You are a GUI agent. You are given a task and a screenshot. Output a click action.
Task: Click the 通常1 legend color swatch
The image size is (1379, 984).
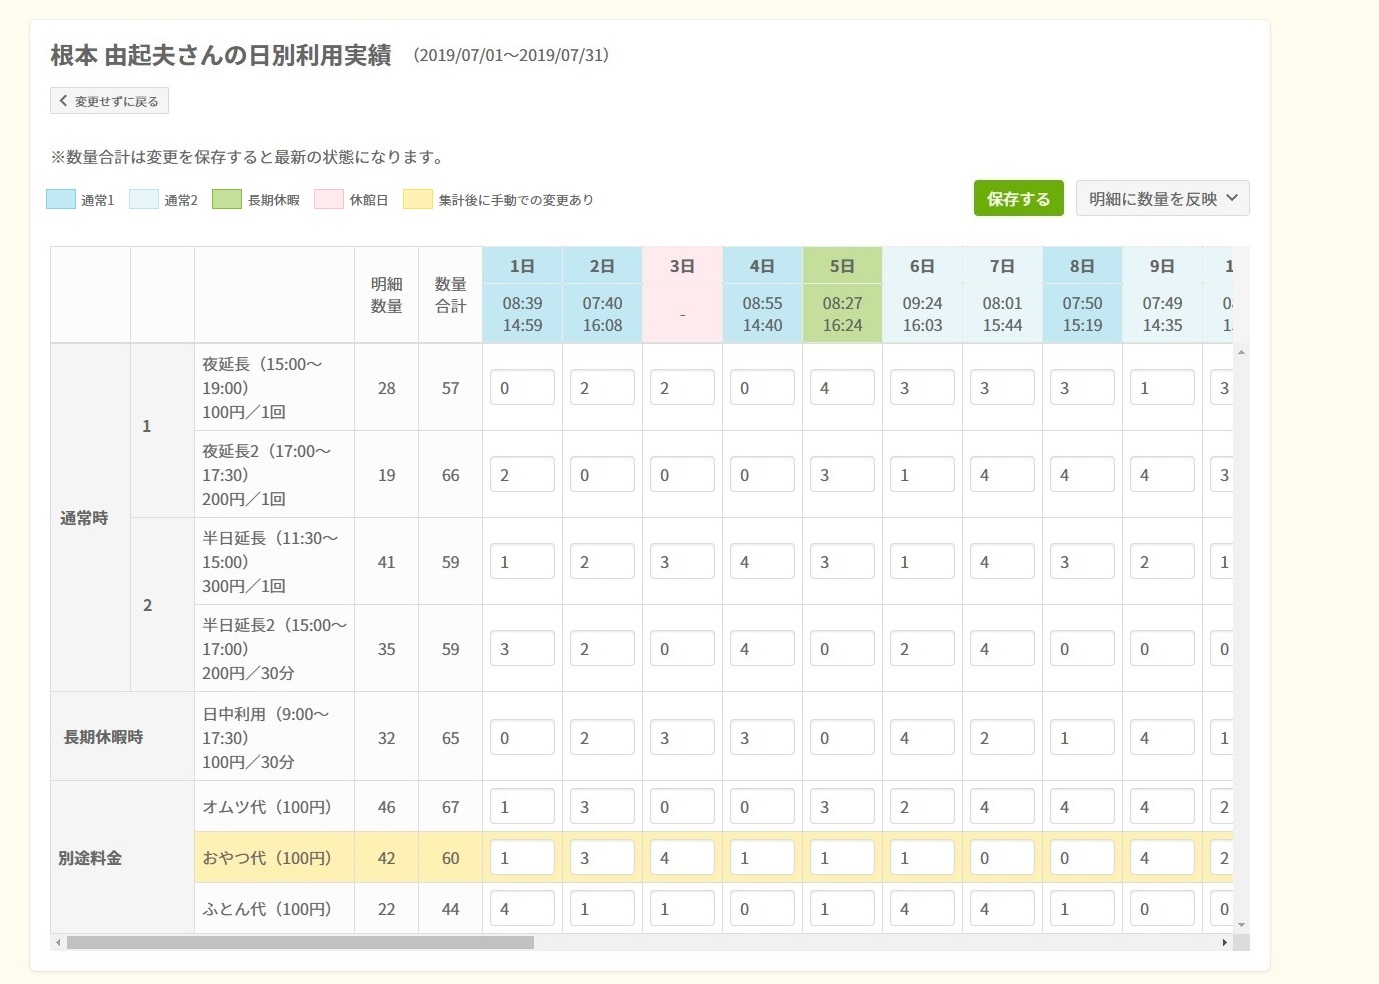click(x=61, y=199)
